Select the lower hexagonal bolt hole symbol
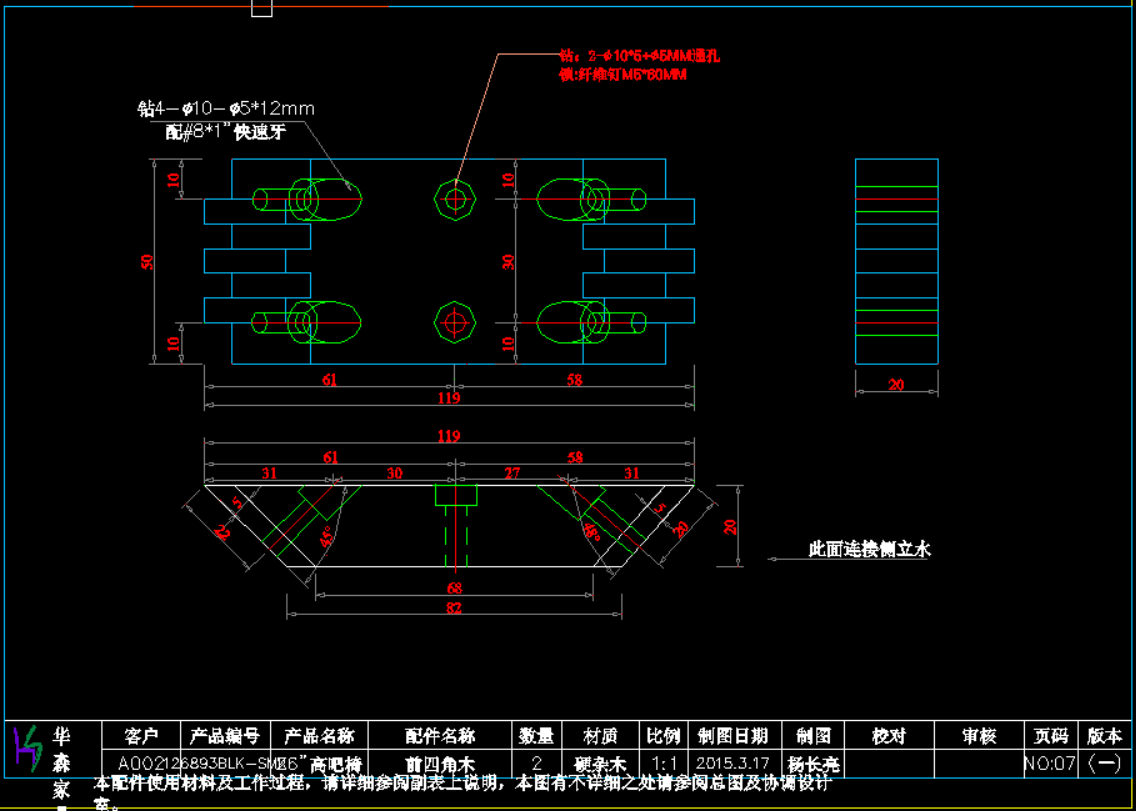 pos(456,323)
